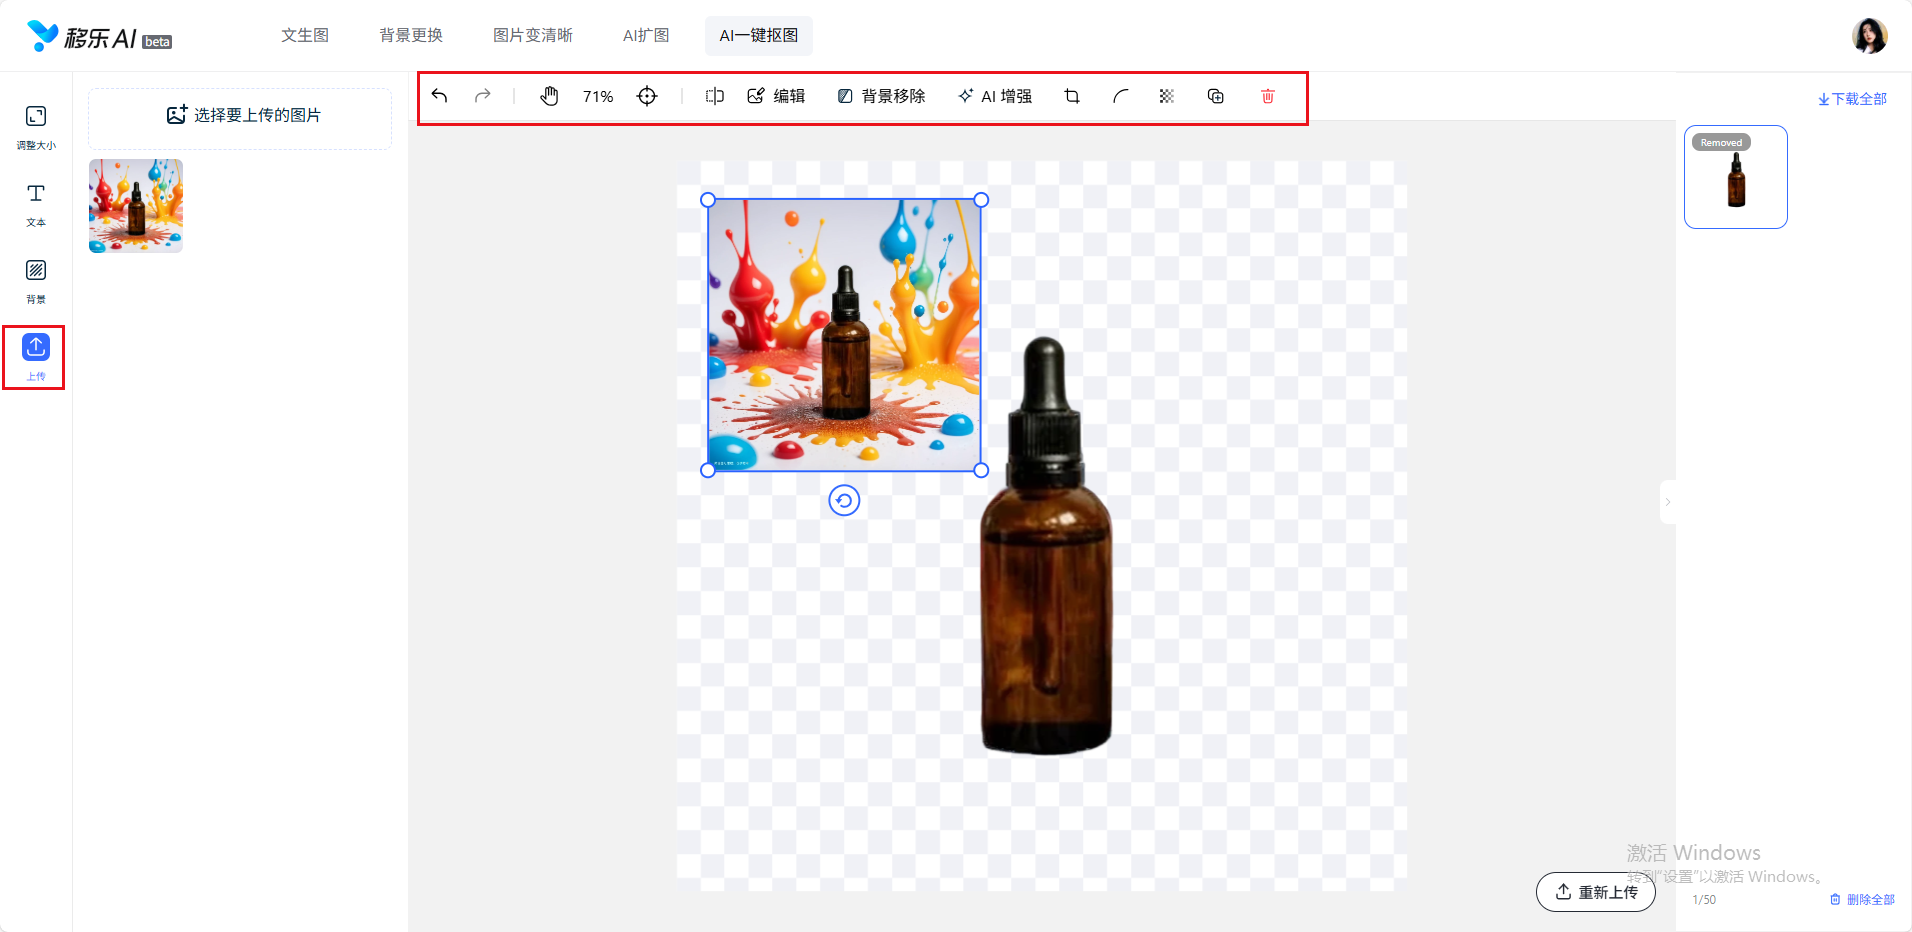Image resolution: width=1912 pixels, height=932 pixels.
Task: Click the 背景移除 background removal button
Action: click(x=881, y=96)
